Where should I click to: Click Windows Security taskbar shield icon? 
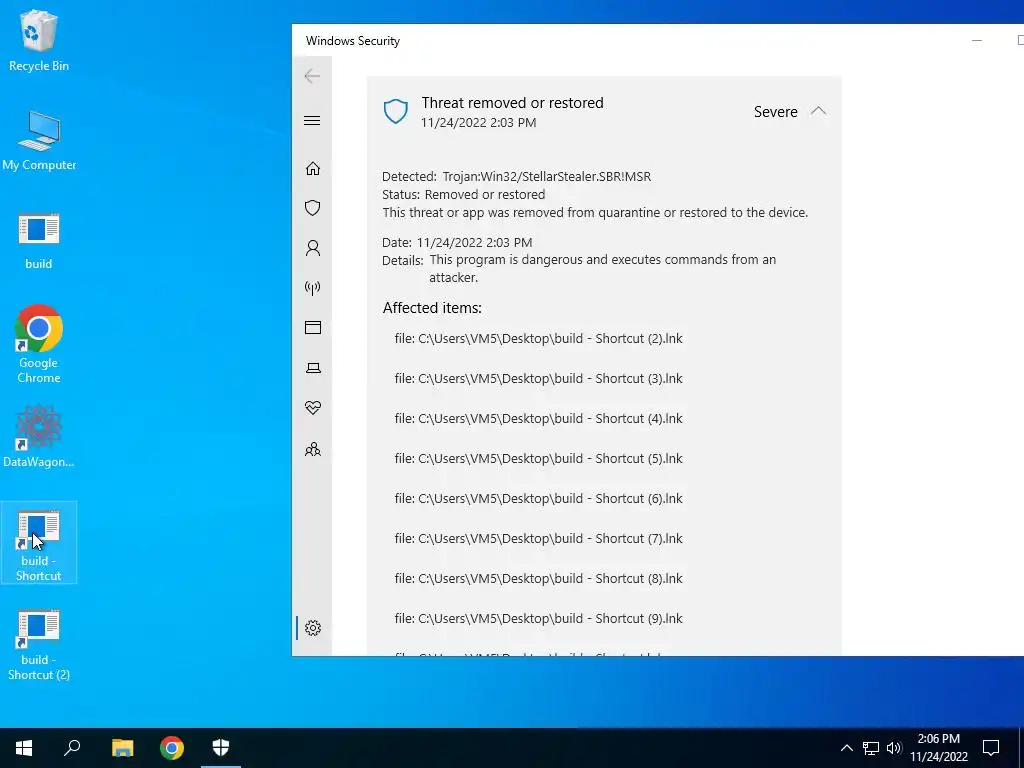pos(221,748)
